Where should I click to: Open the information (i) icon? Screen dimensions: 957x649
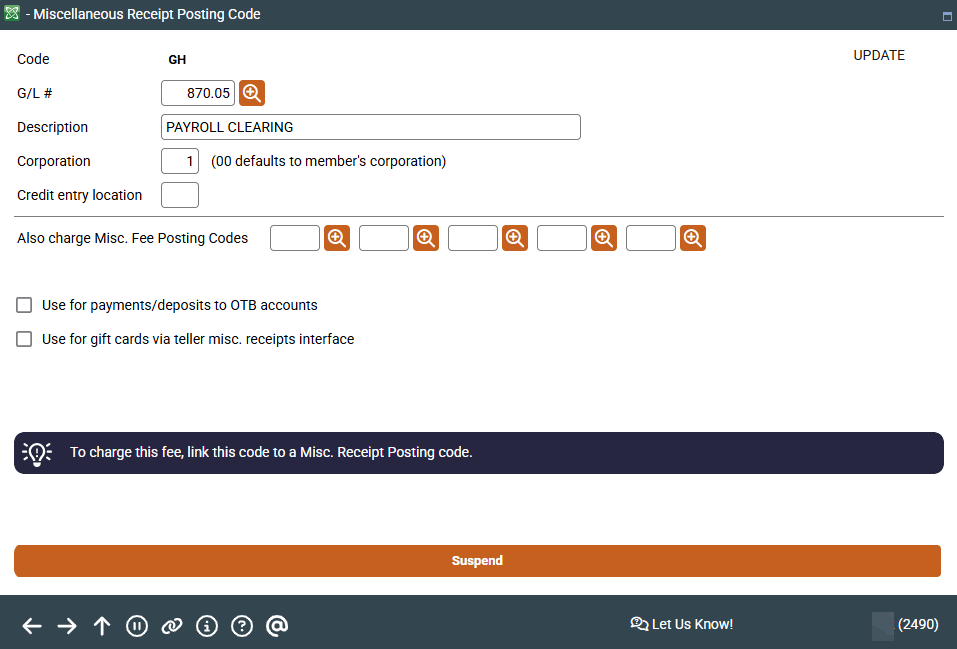coord(207,626)
